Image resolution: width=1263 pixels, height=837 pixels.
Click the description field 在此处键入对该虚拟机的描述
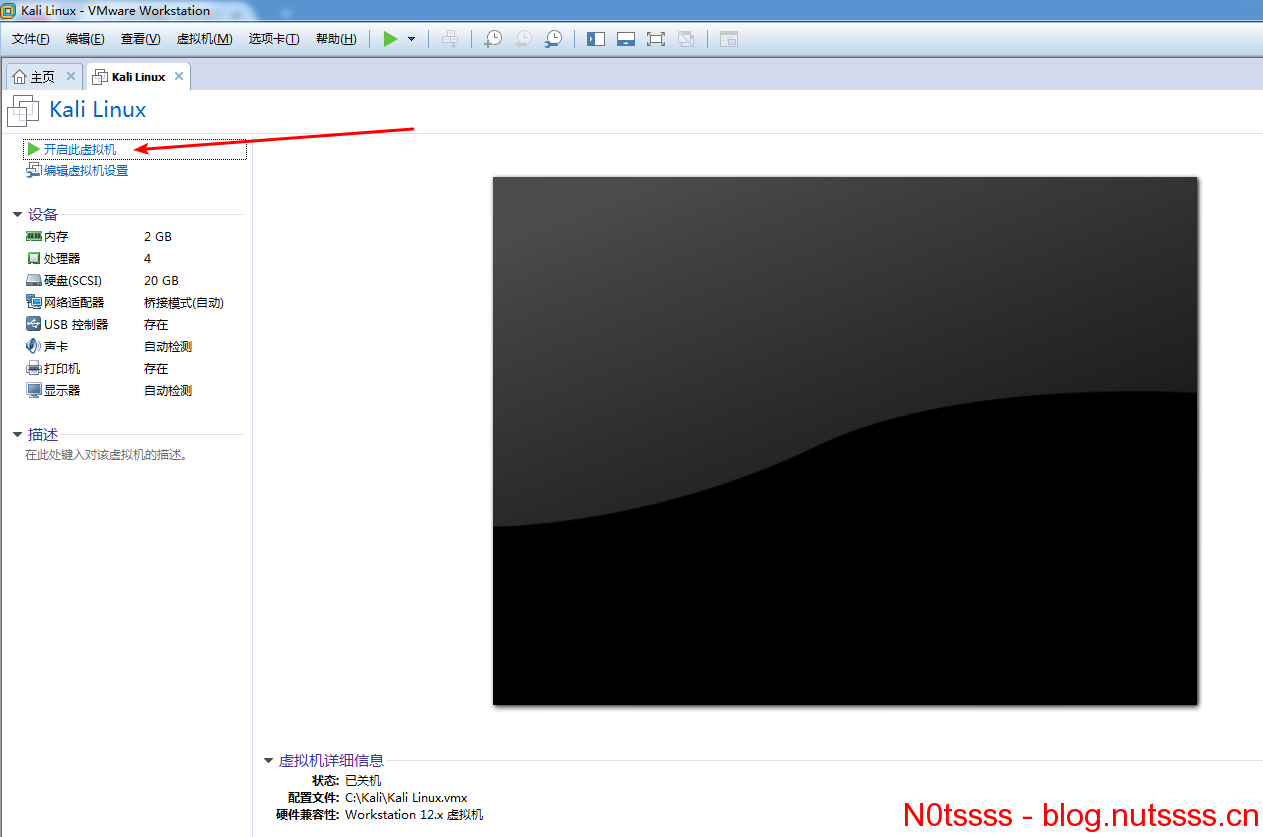pos(107,455)
